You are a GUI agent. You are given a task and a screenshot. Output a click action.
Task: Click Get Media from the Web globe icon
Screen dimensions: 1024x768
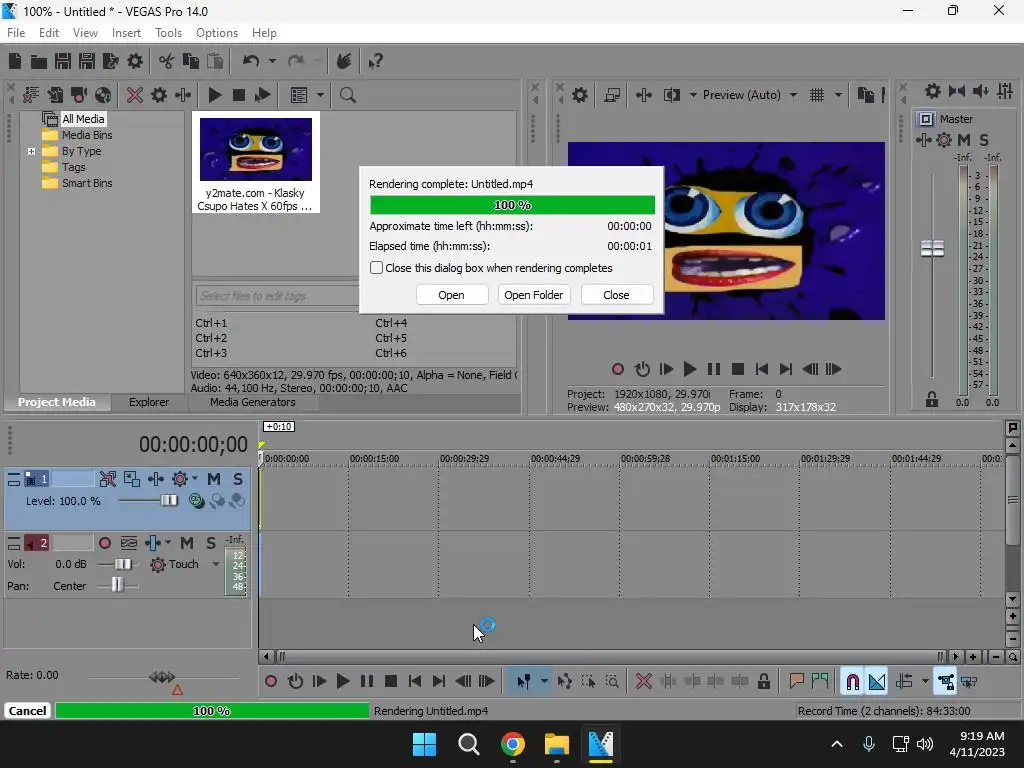click(103, 95)
